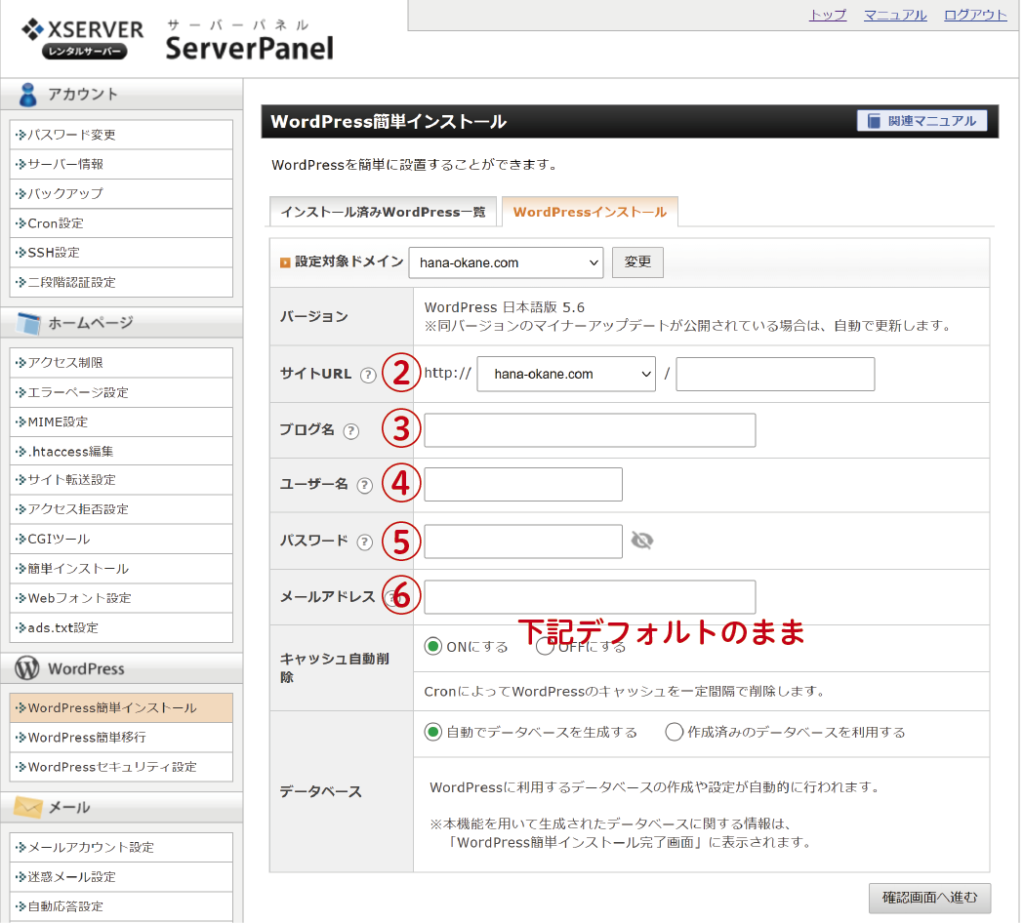The height and width of the screenshot is (923, 1024).
Task: Open 簡単インストール in sidebar
Action: (121, 569)
